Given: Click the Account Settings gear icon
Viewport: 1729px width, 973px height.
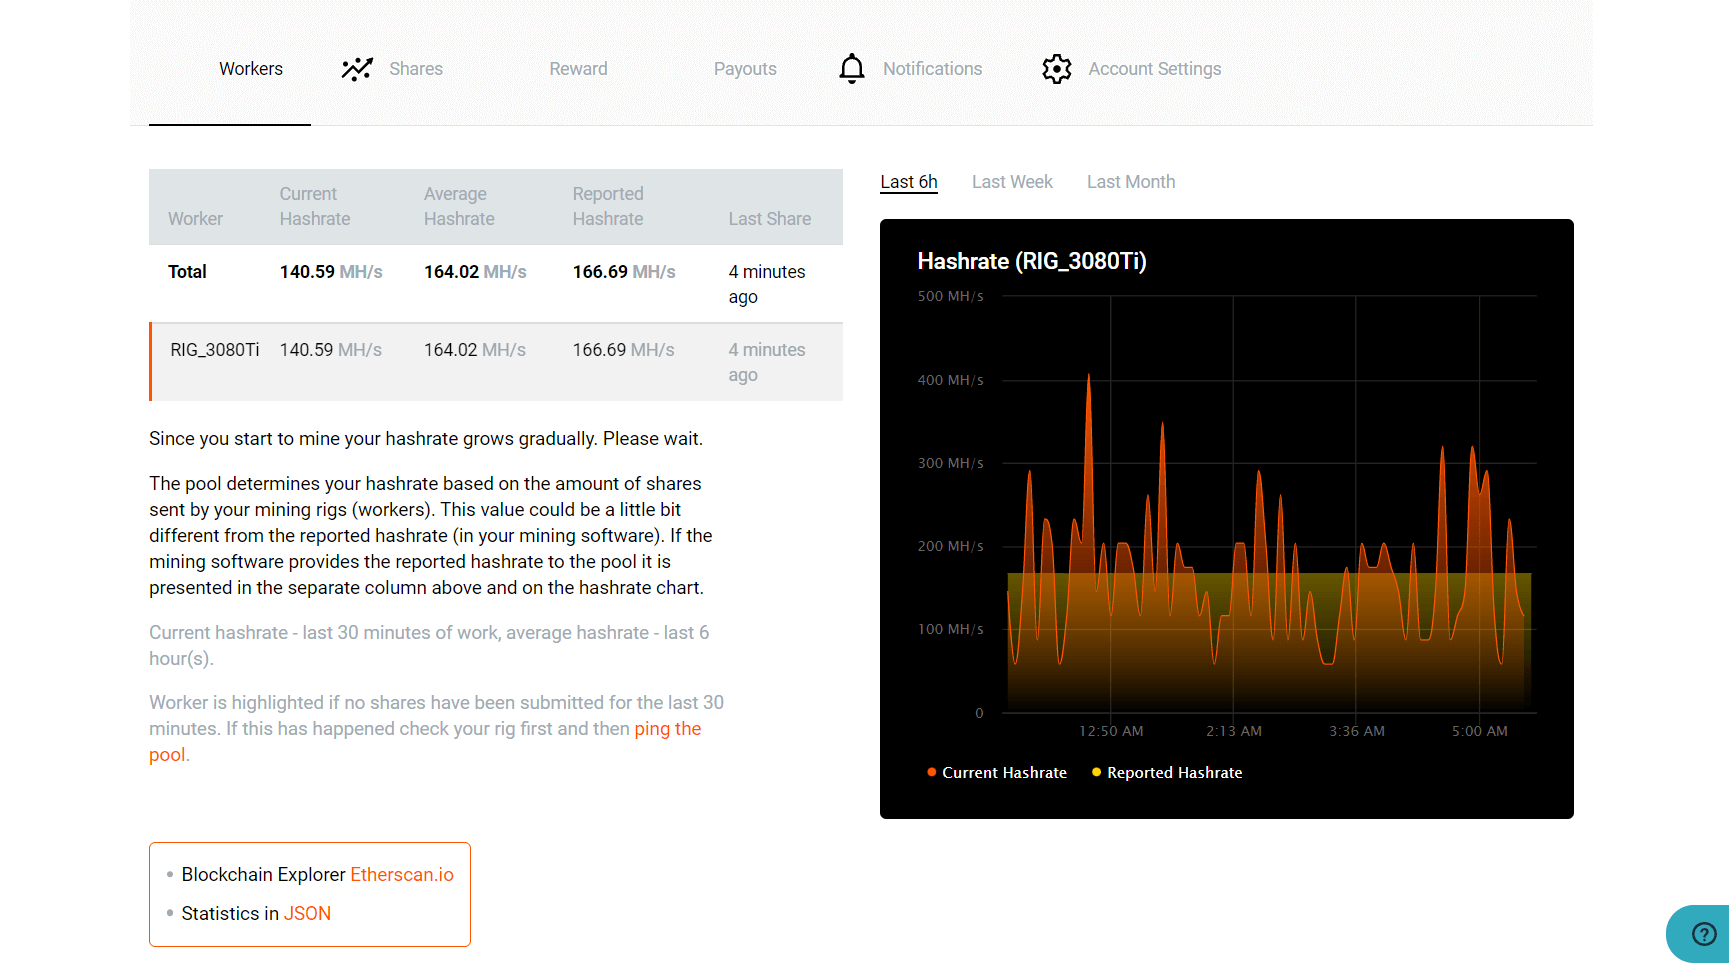Looking at the screenshot, I should click(x=1056, y=69).
